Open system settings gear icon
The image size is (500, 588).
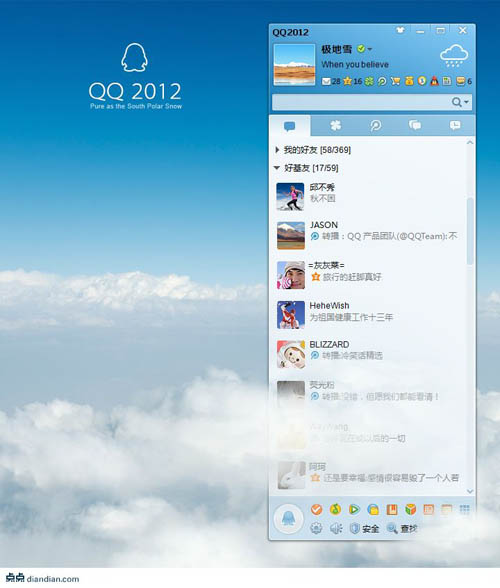point(316,528)
